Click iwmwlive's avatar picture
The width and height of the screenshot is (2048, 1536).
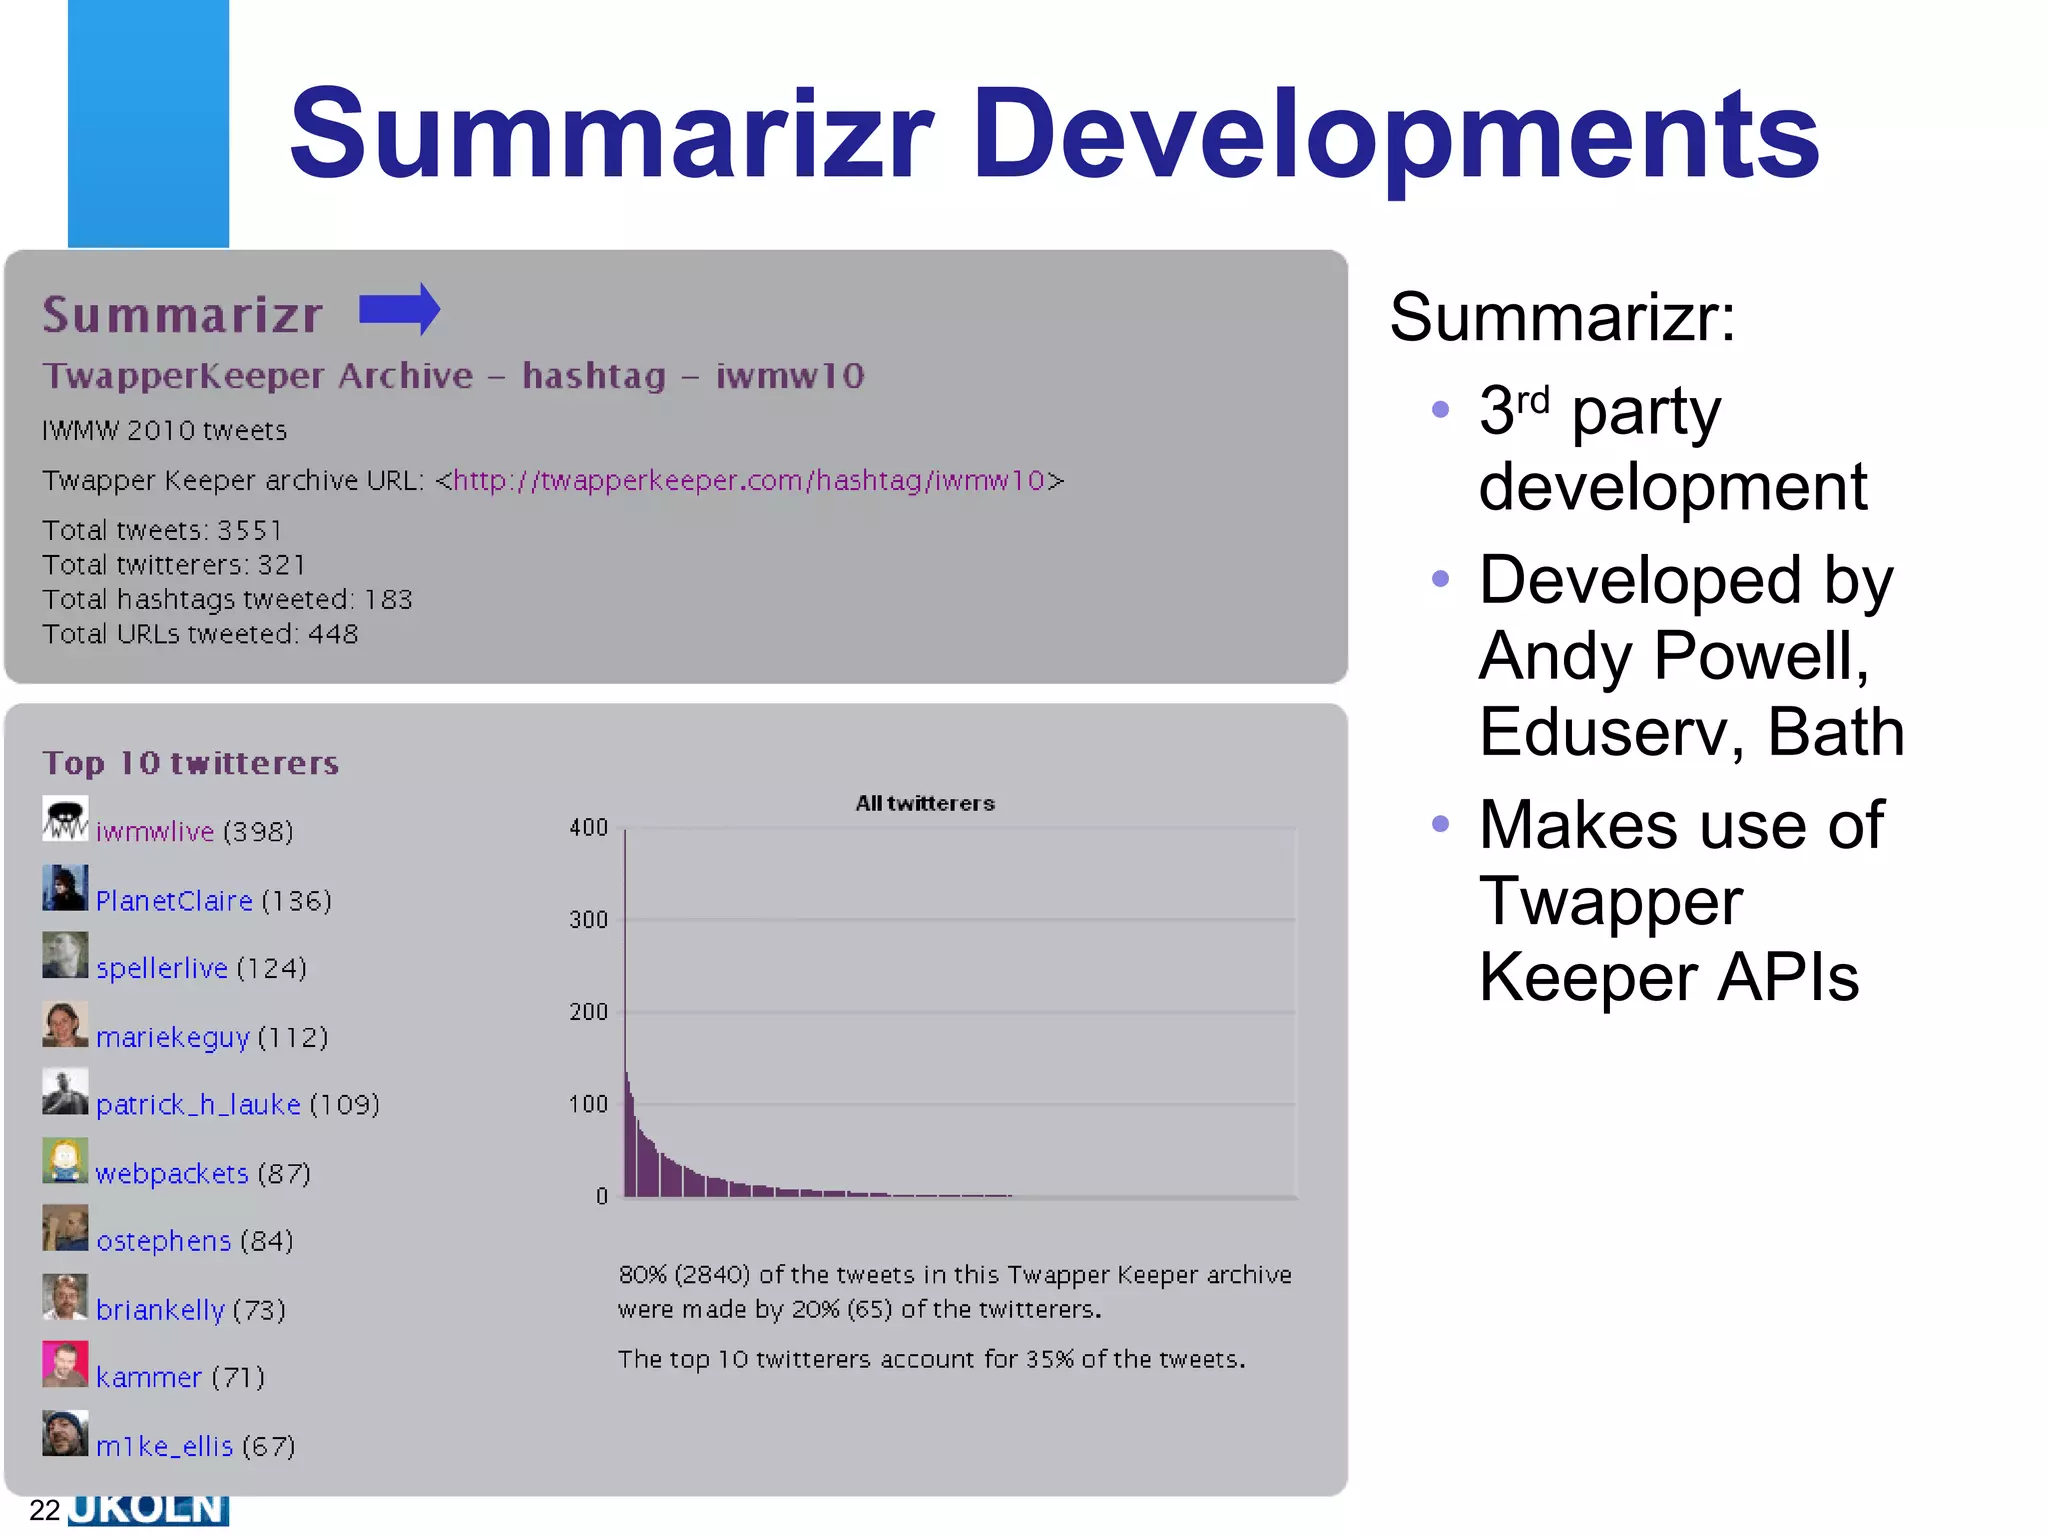(65, 819)
